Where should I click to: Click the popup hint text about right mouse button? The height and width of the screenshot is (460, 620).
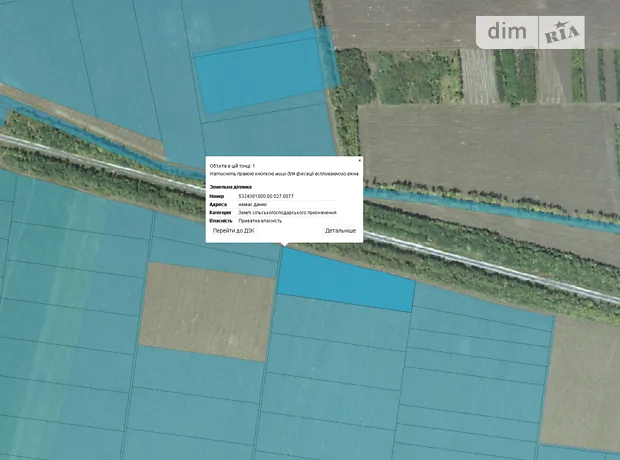[284, 173]
